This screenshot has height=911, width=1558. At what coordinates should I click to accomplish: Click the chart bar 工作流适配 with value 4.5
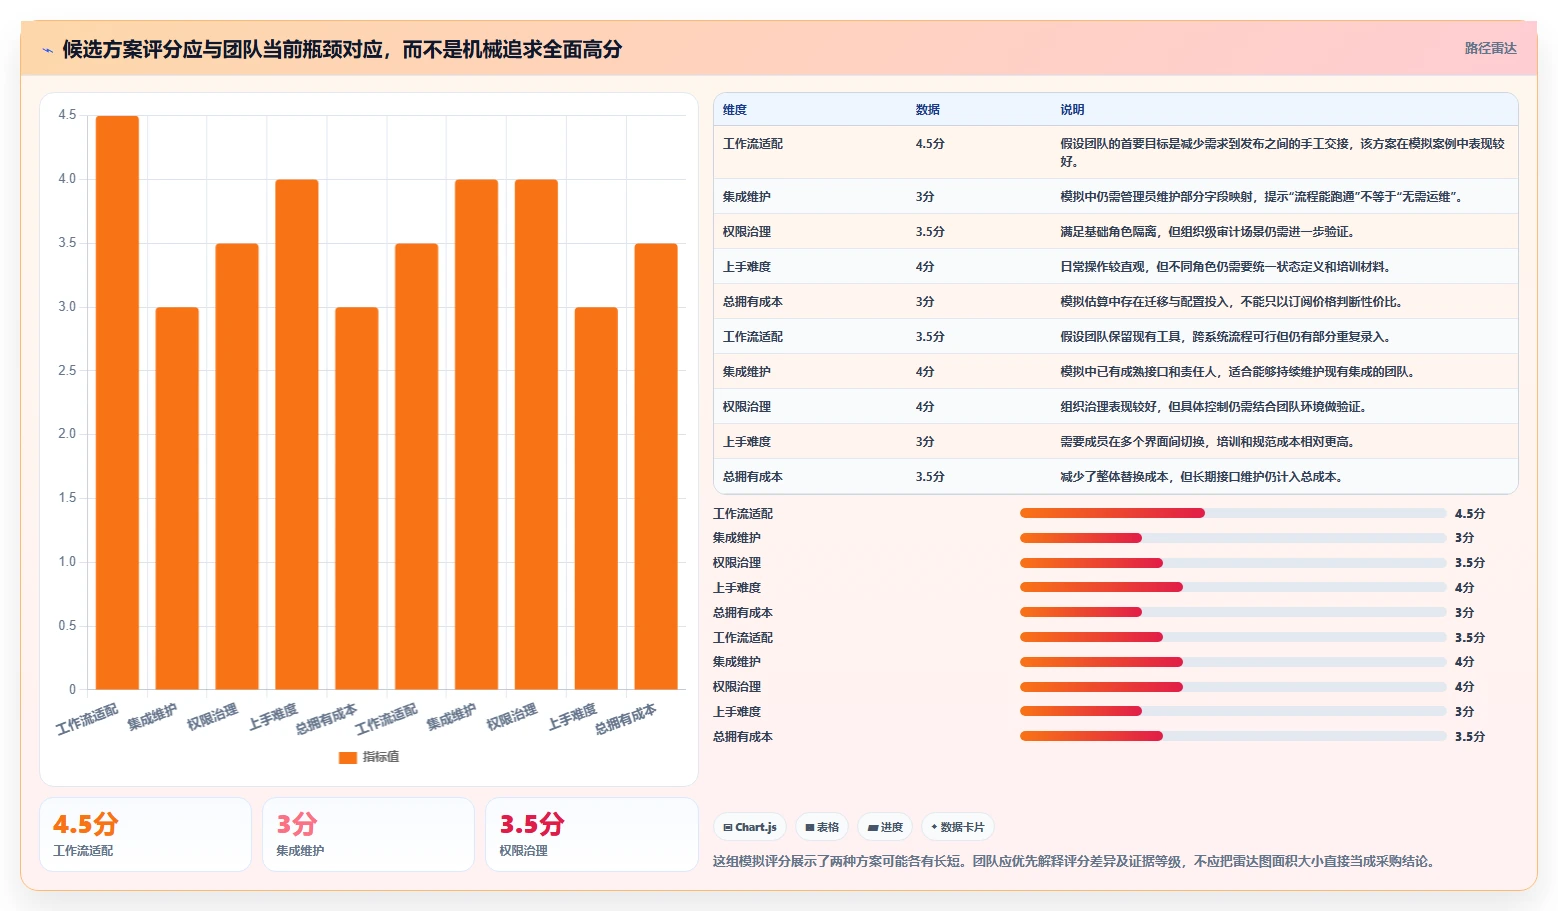click(117, 402)
